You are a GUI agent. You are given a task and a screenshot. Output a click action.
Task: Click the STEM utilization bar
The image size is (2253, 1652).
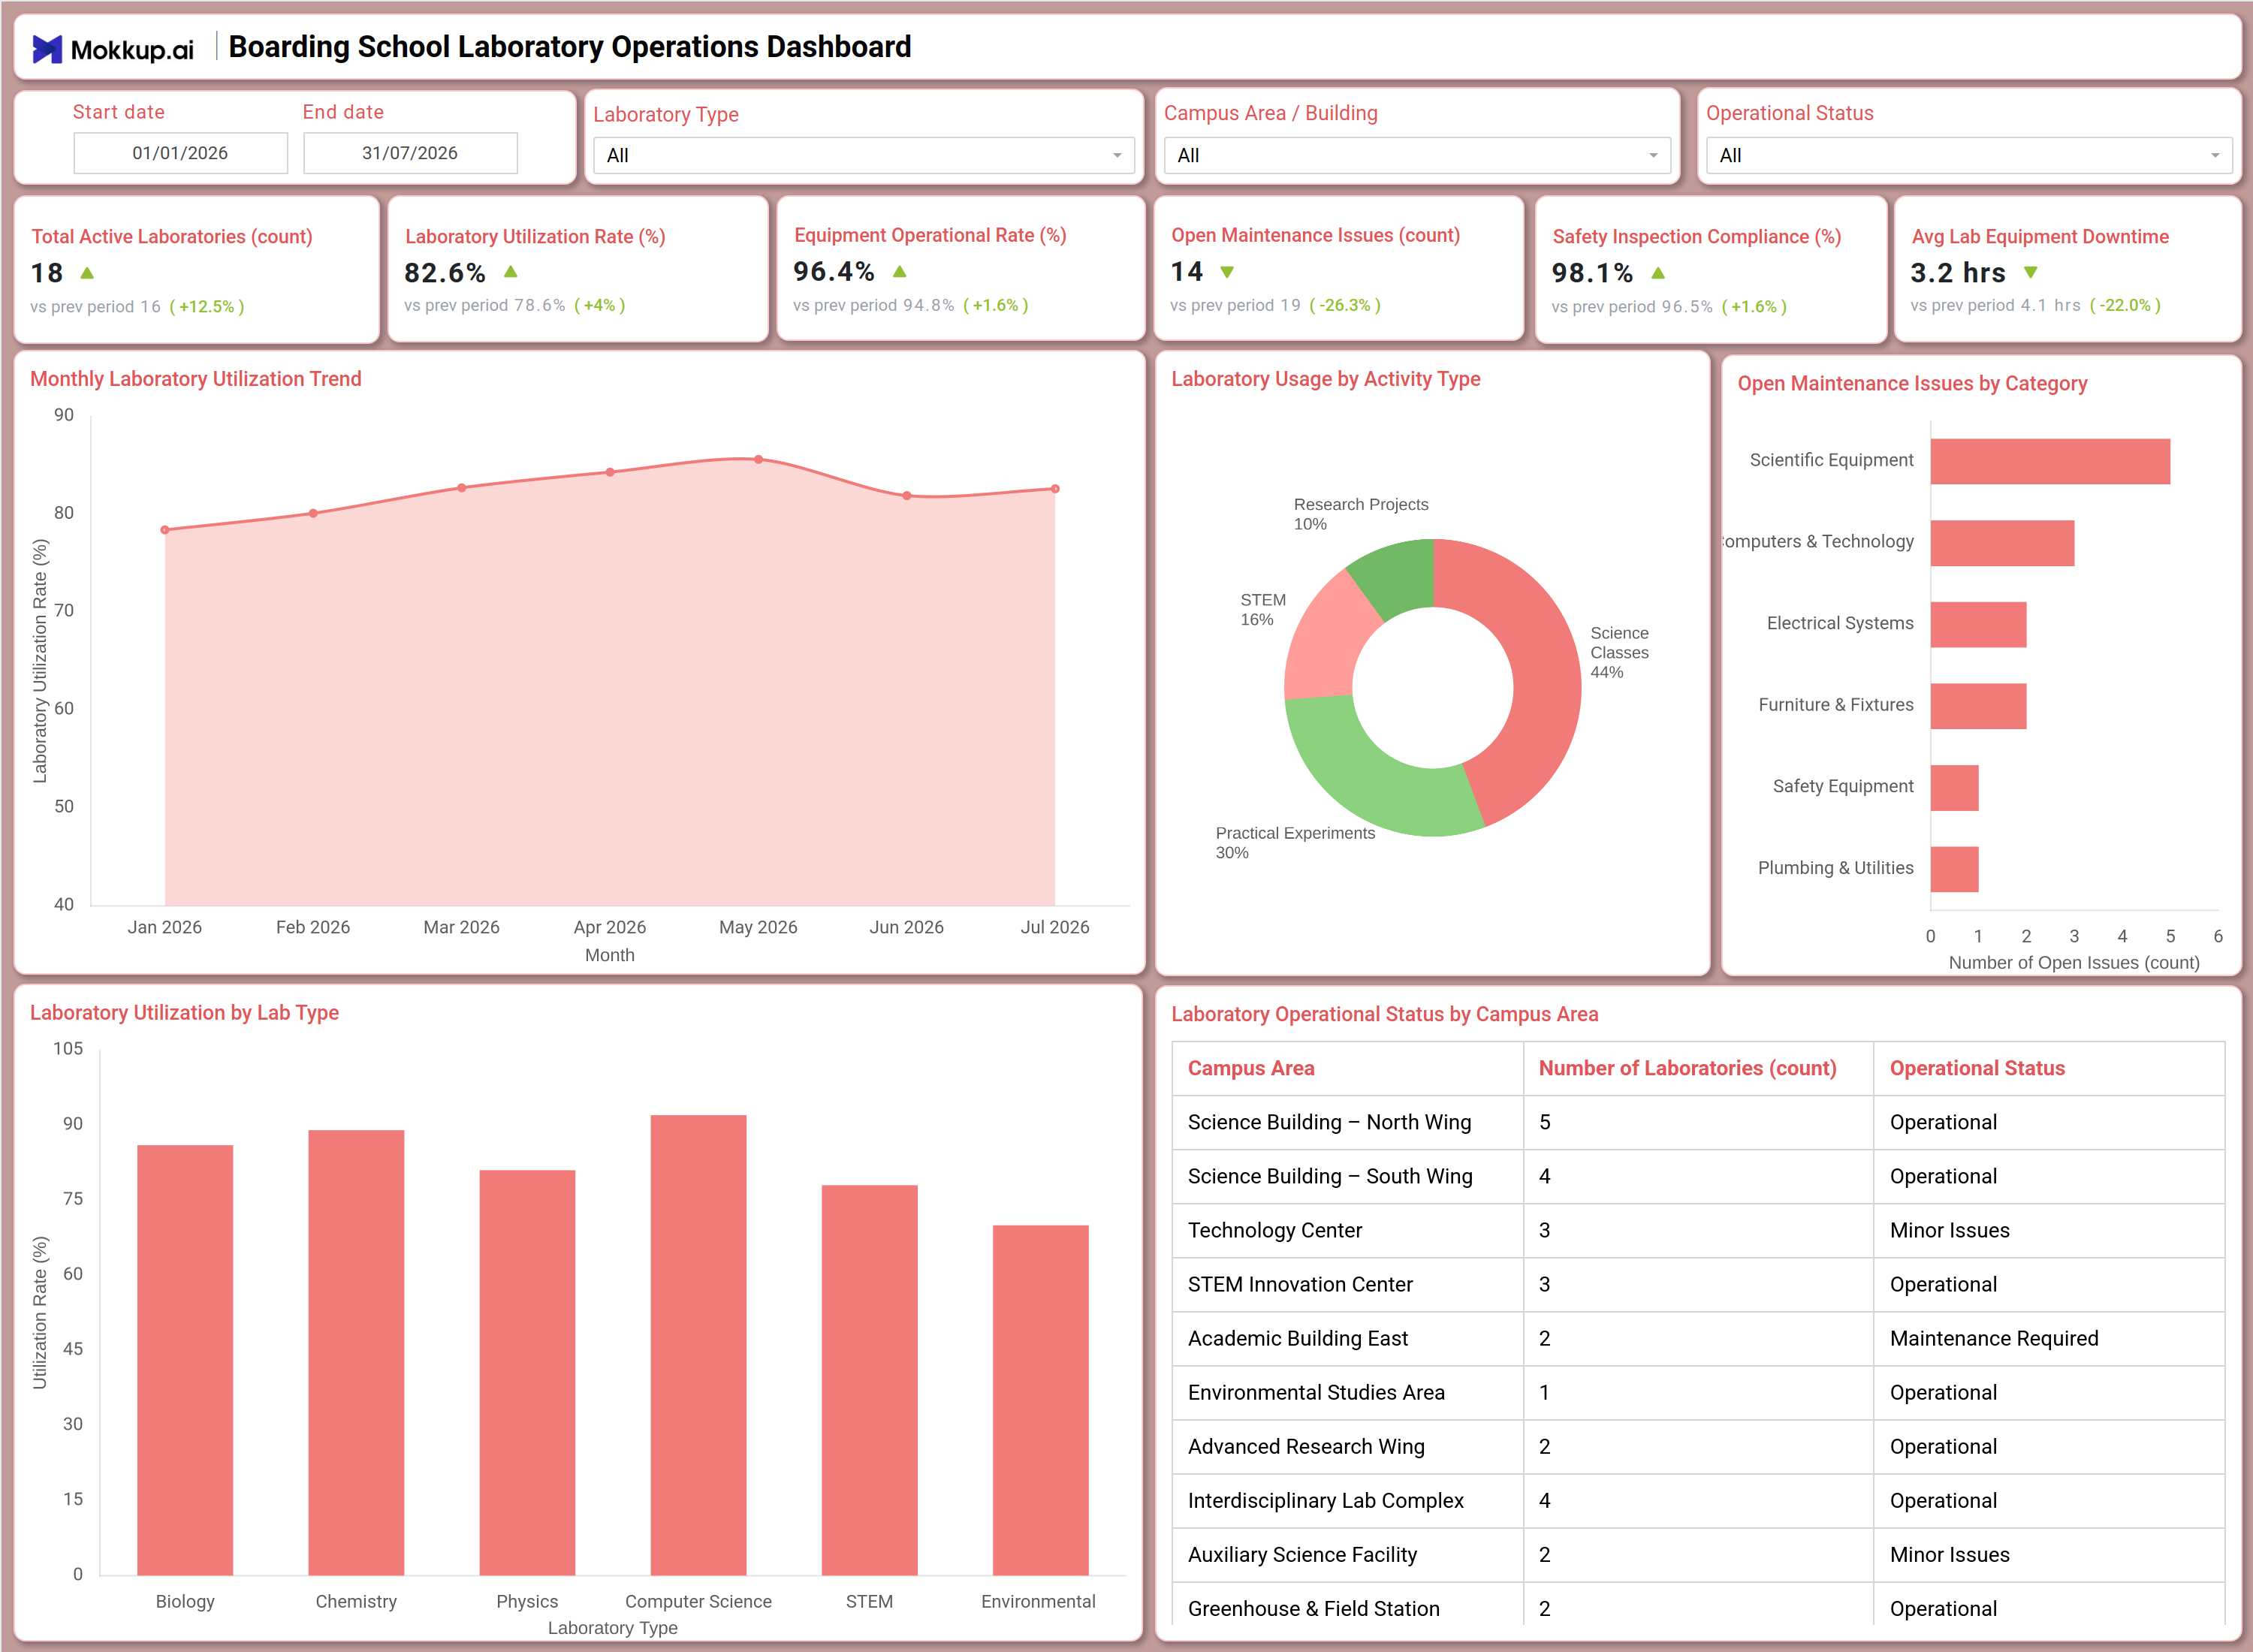pyautogui.click(x=869, y=1380)
